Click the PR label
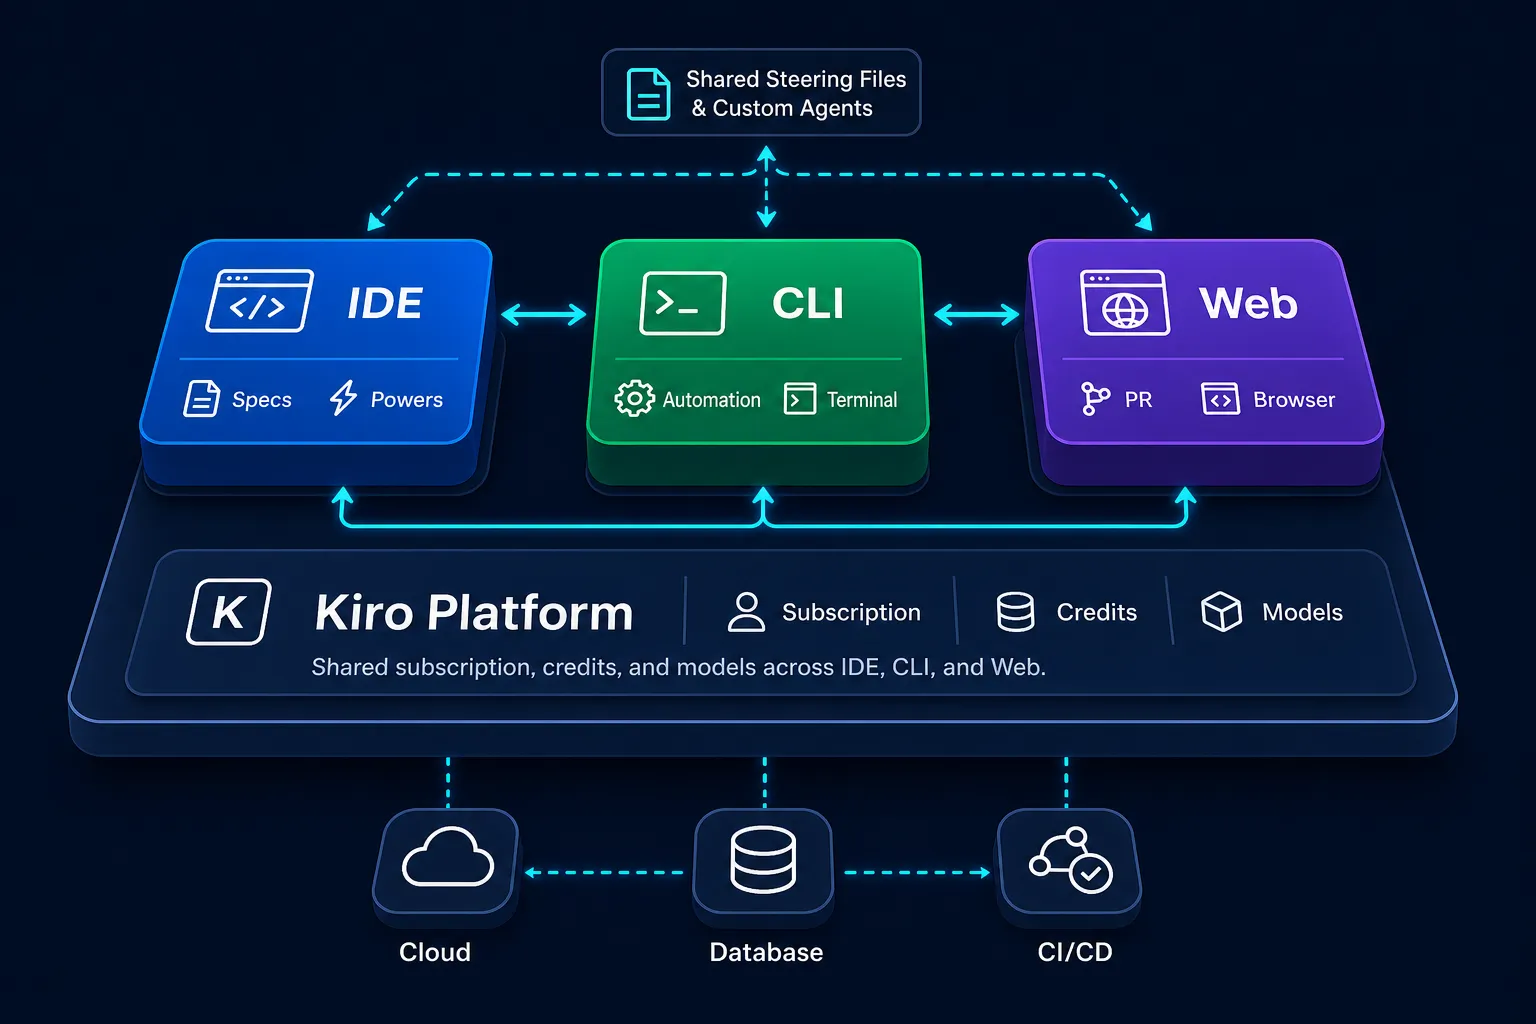 1138,400
